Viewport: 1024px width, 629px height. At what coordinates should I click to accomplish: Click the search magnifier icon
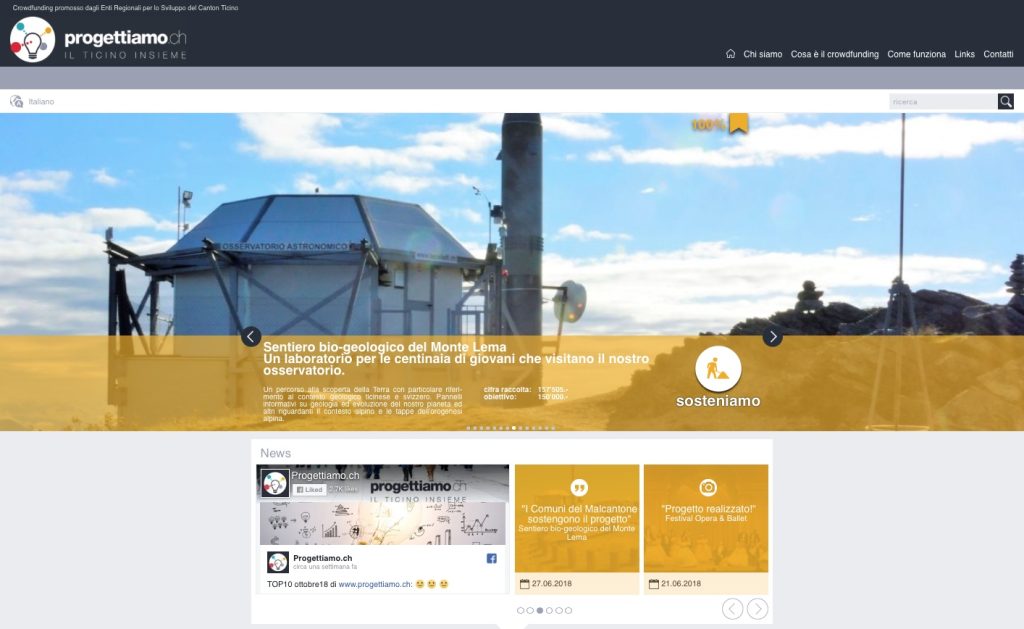pyautogui.click(x=1003, y=100)
